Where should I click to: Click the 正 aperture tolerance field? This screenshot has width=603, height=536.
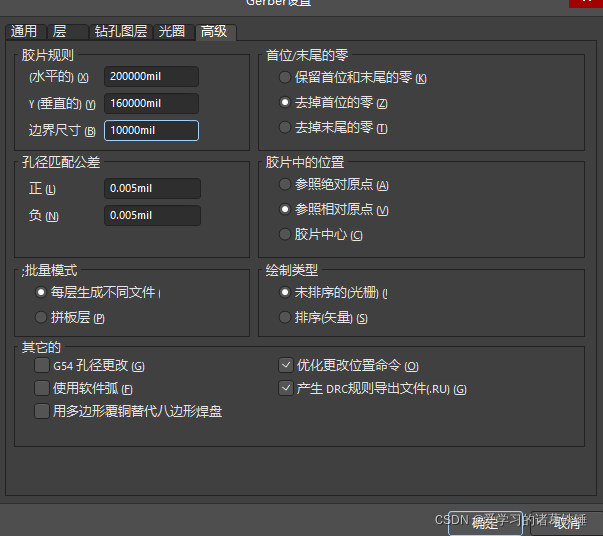pyautogui.click(x=152, y=189)
